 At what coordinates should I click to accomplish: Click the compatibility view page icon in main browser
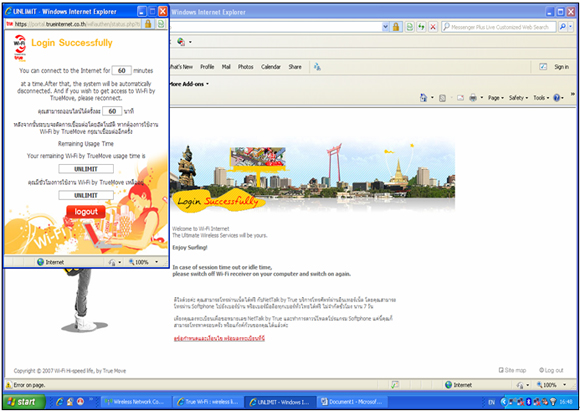409,27
